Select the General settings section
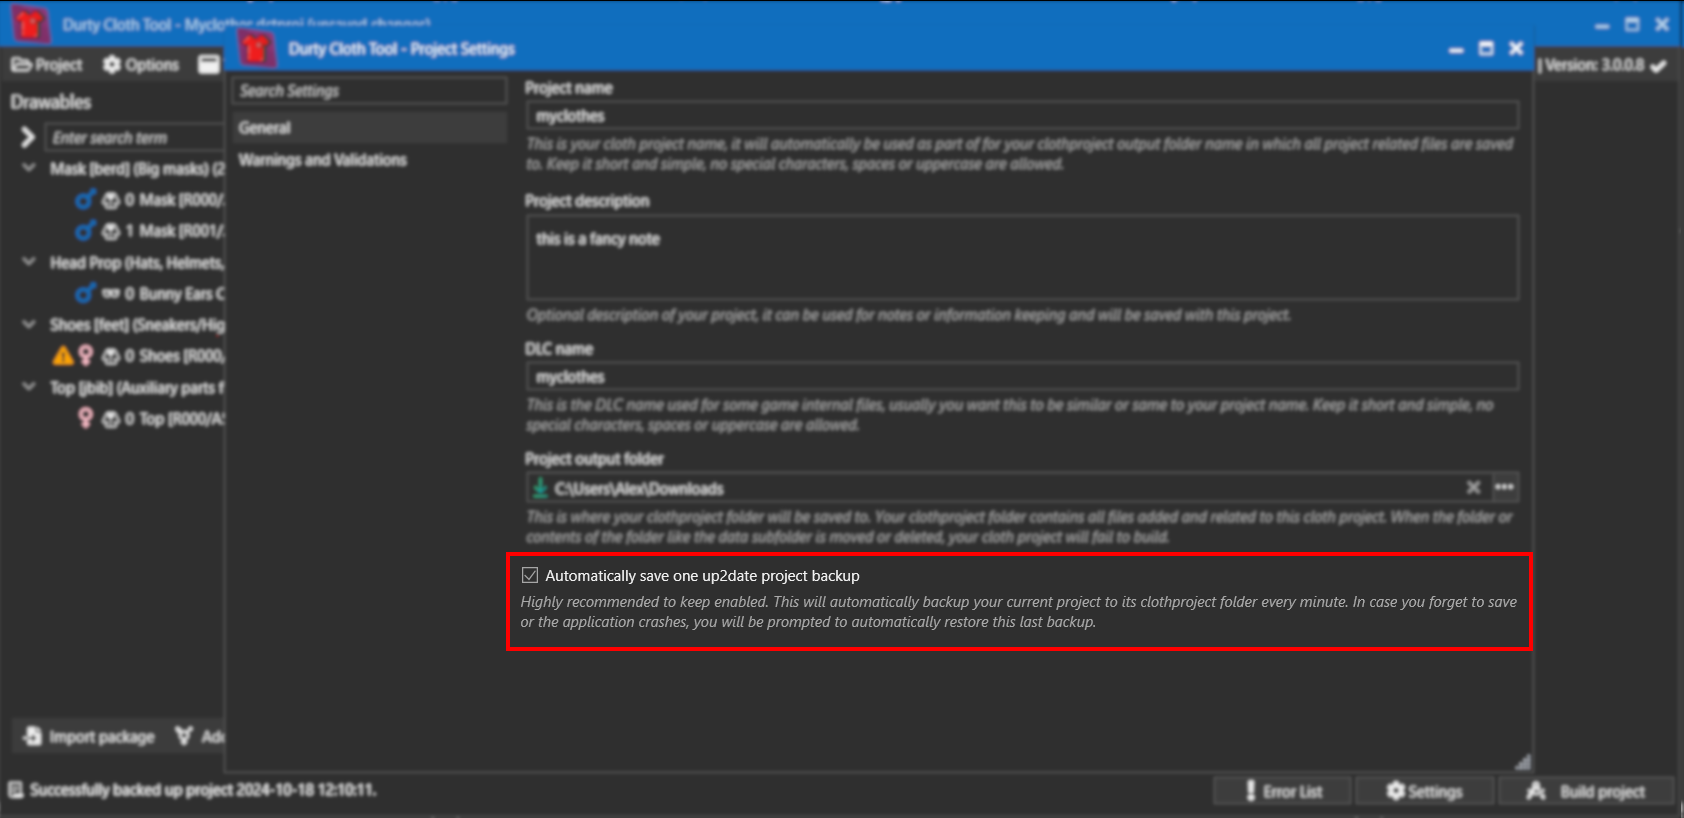 (265, 128)
